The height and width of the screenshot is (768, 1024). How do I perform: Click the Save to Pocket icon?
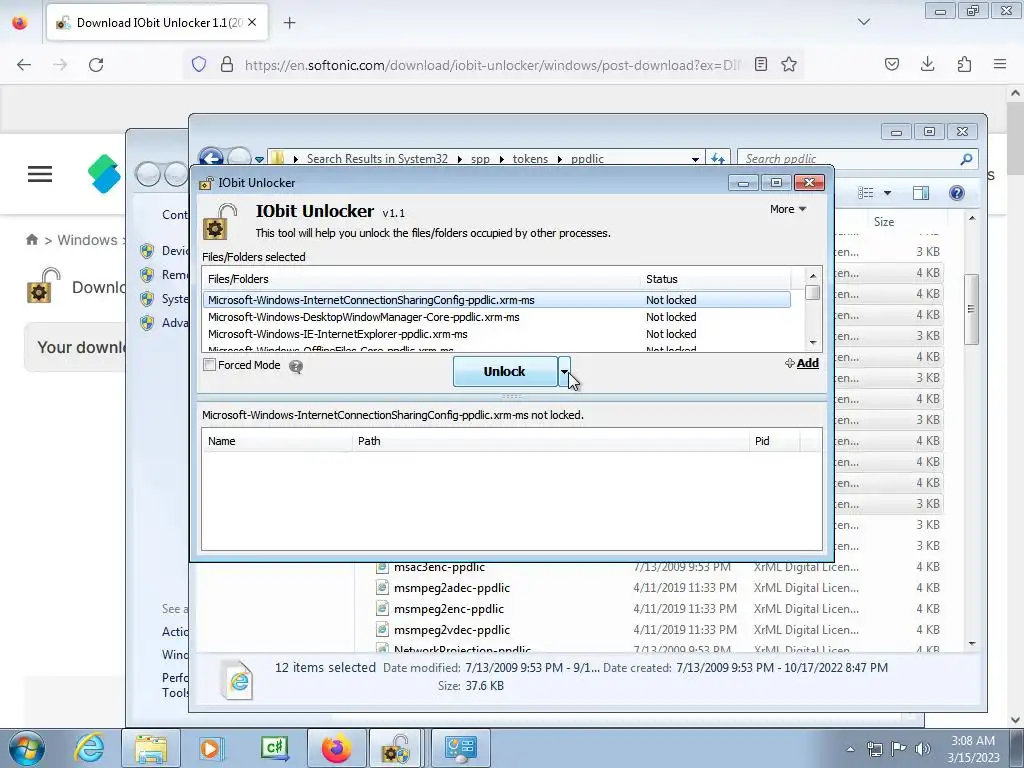(x=891, y=64)
